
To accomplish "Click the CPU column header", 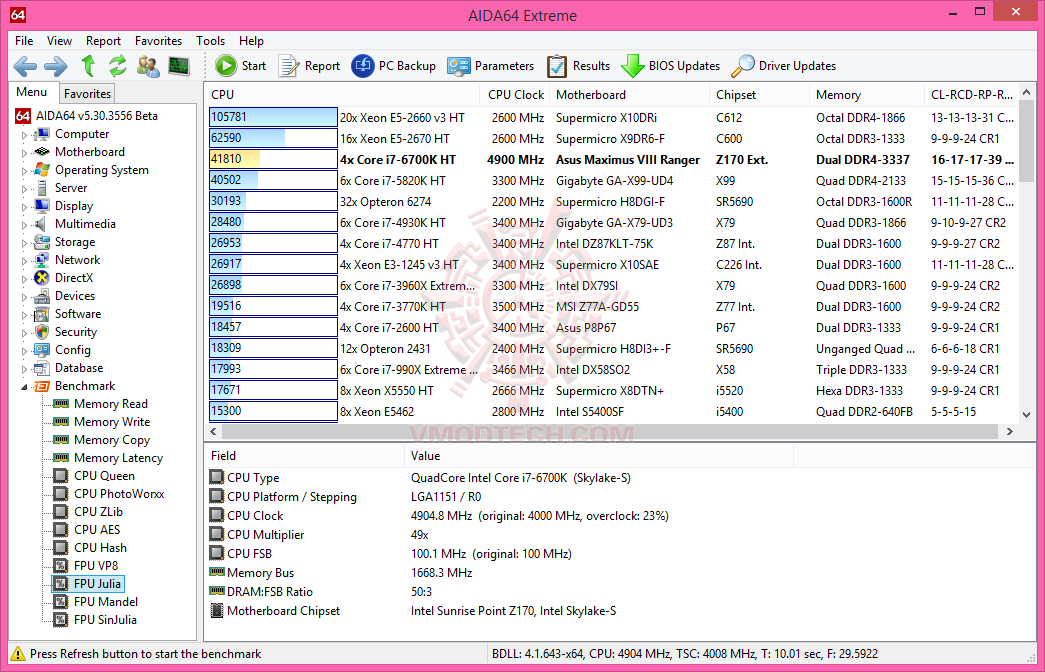I will 342,95.
